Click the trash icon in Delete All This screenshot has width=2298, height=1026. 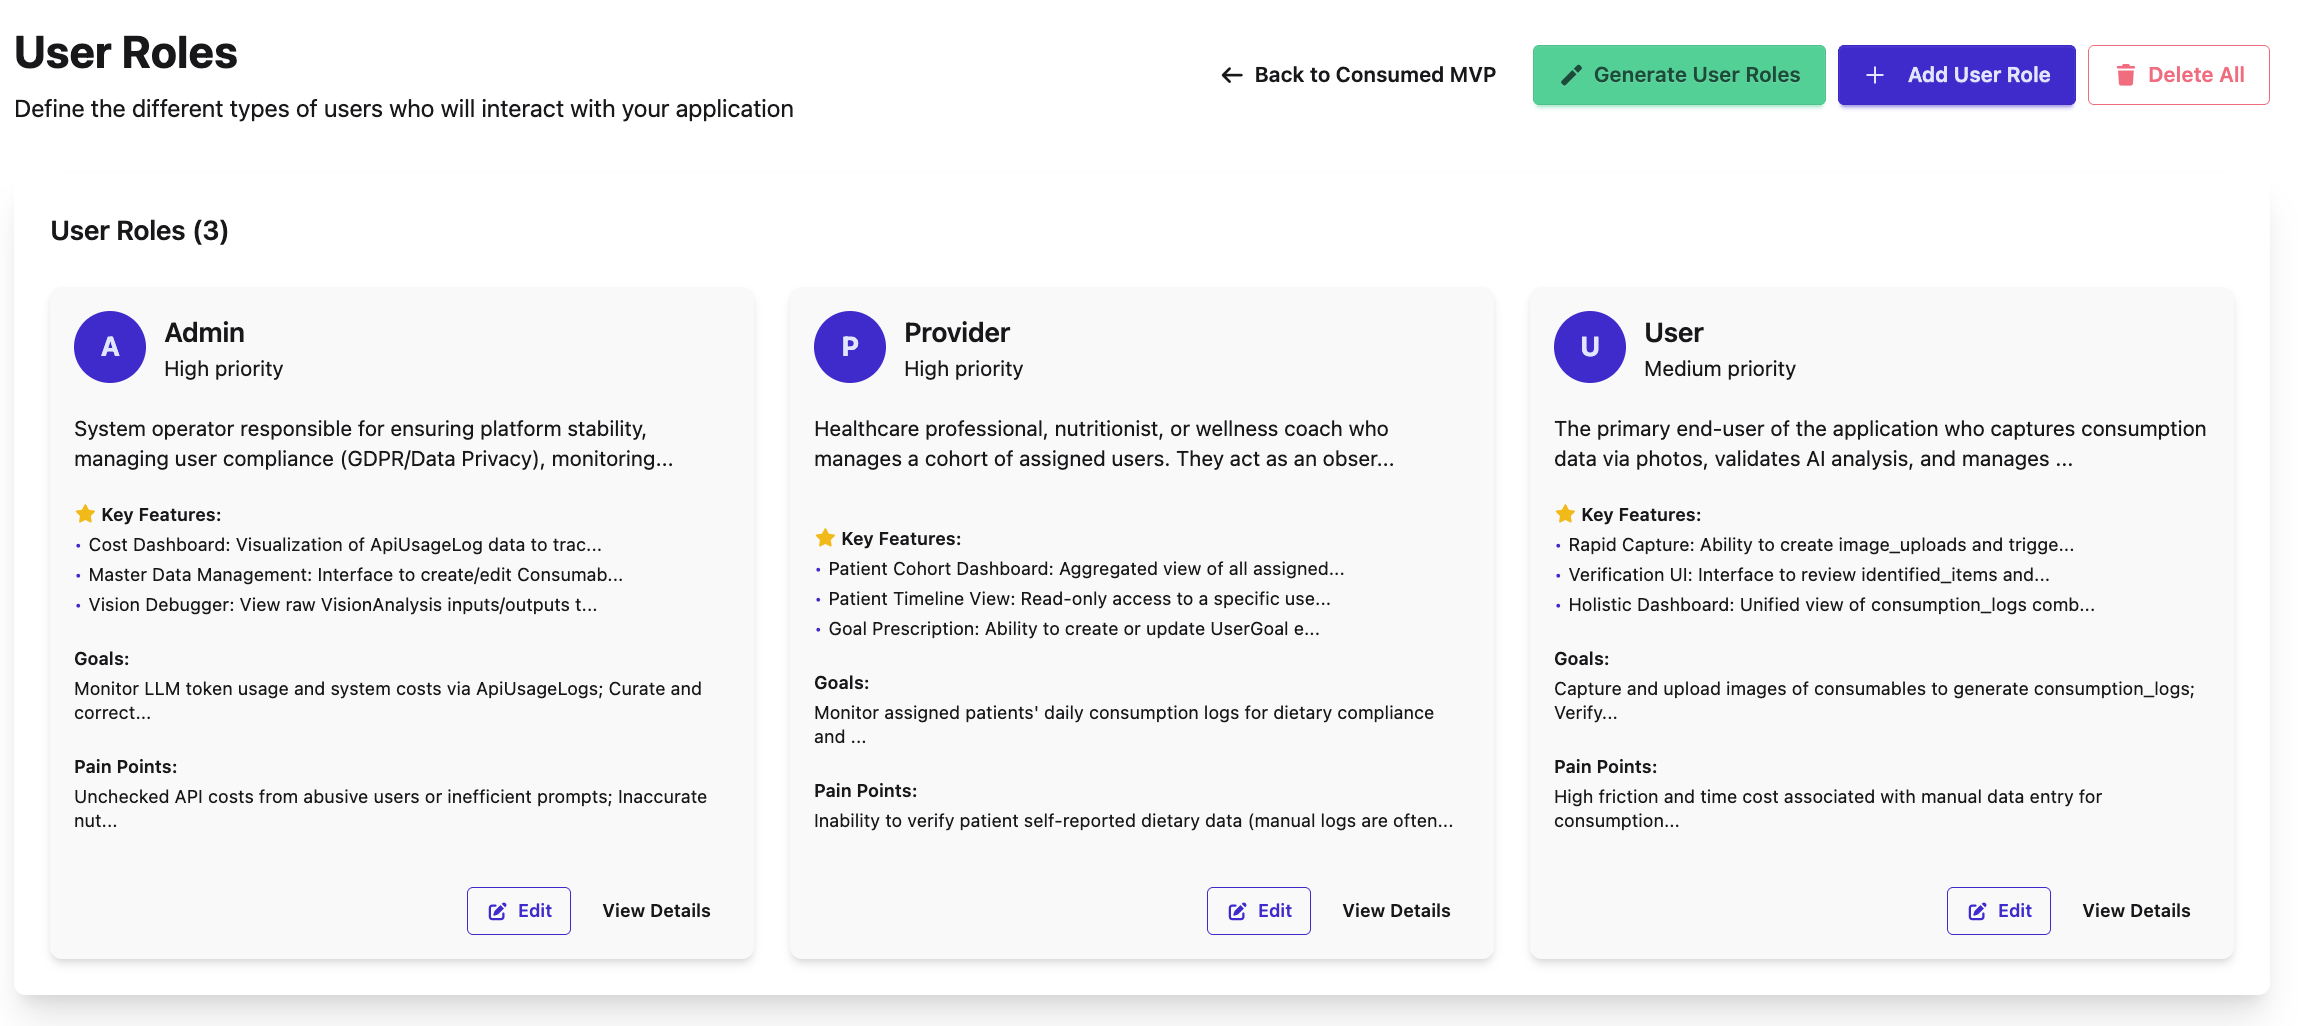2125,74
